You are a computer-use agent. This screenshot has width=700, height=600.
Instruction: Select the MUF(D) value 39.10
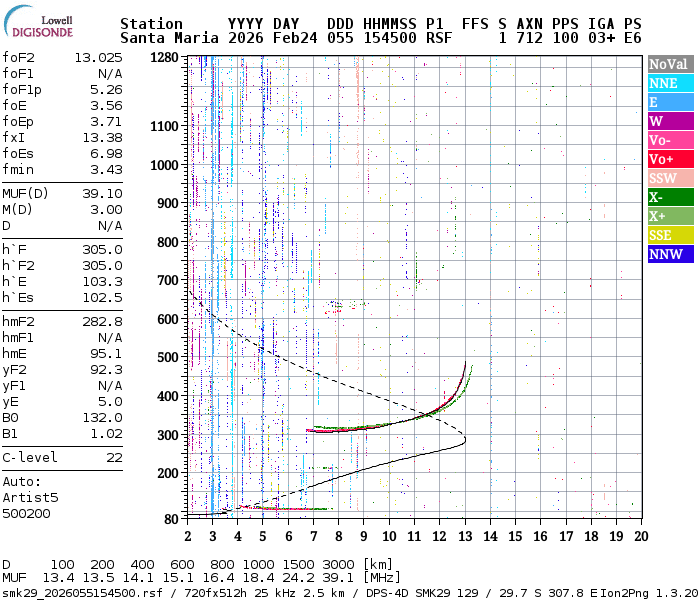coord(102,195)
